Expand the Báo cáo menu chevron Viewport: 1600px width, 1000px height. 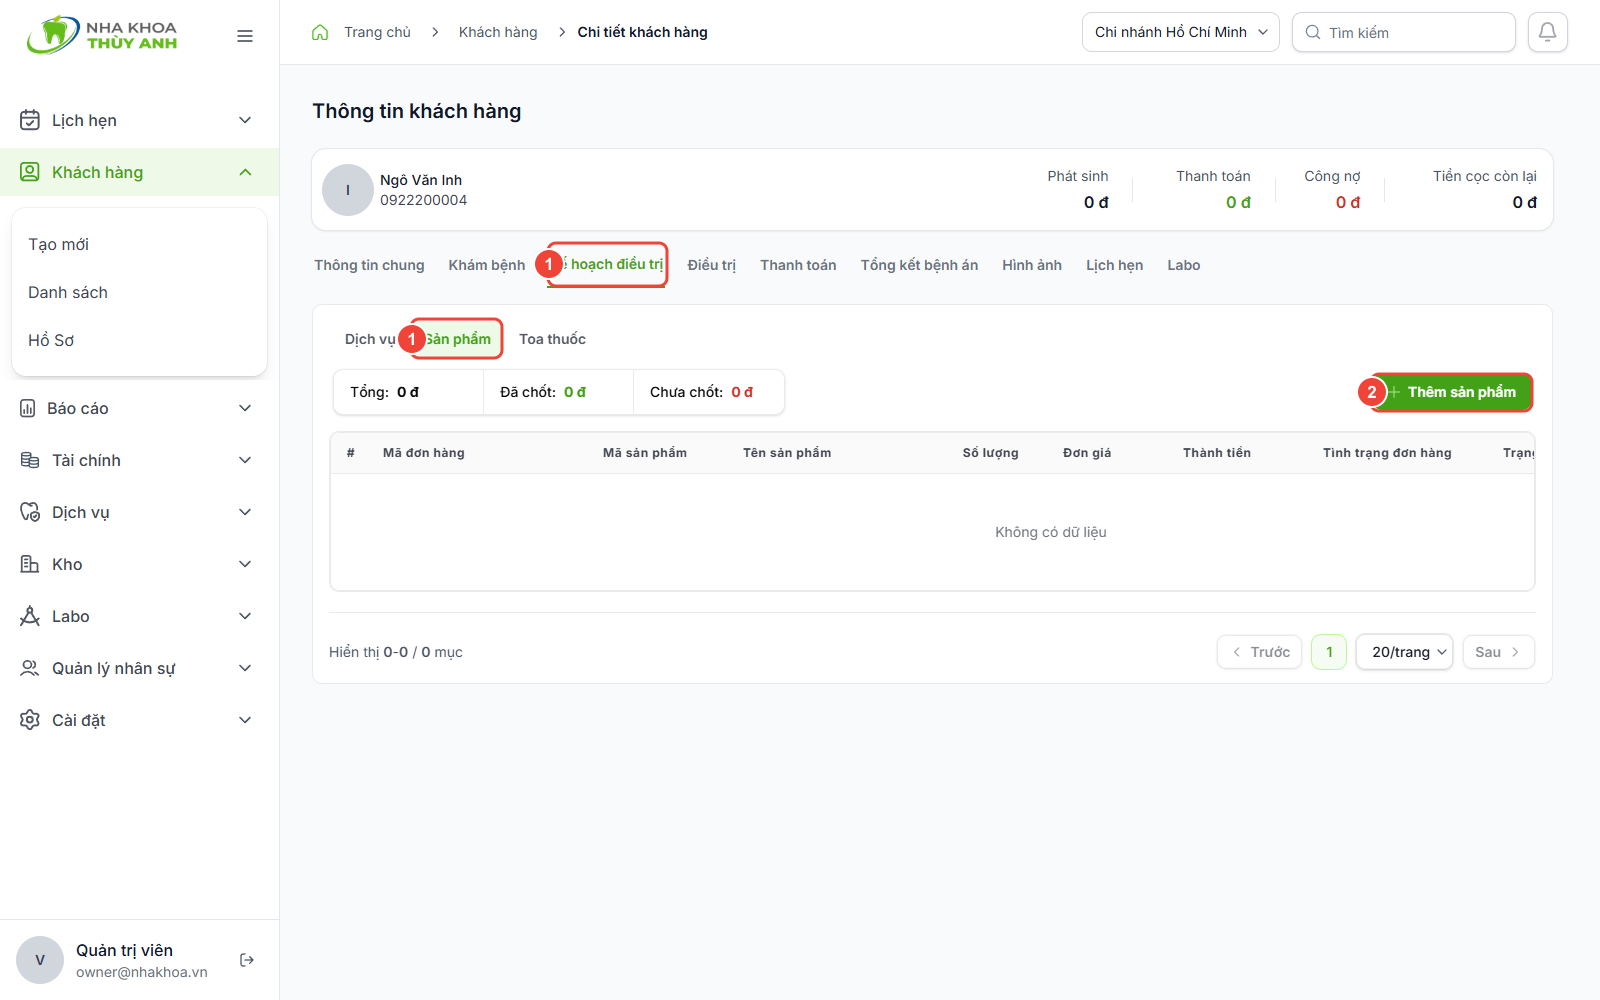coord(245,408)
